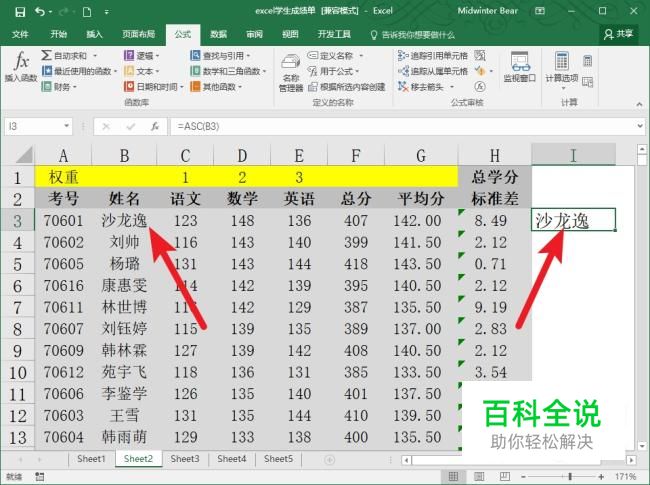Click Remove Arrows (移去箭头)
Screen dimensions: 650x485
point(421,87)
